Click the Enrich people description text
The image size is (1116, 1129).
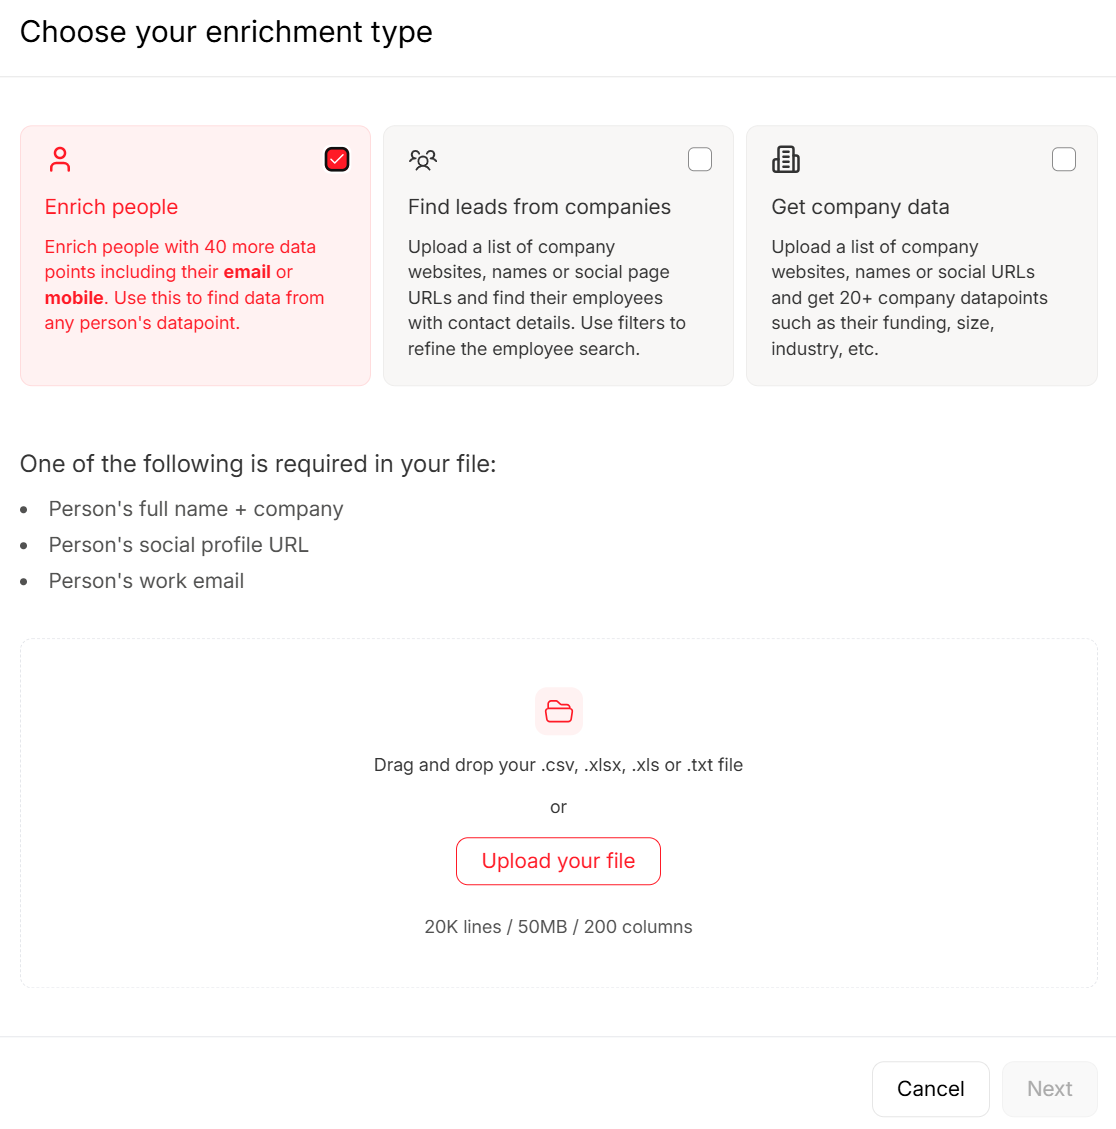(184, 285)
